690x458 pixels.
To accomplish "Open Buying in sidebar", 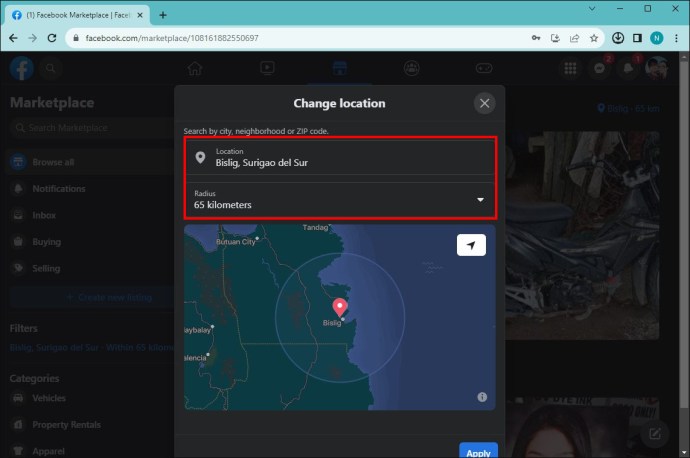I will (90, 242).
